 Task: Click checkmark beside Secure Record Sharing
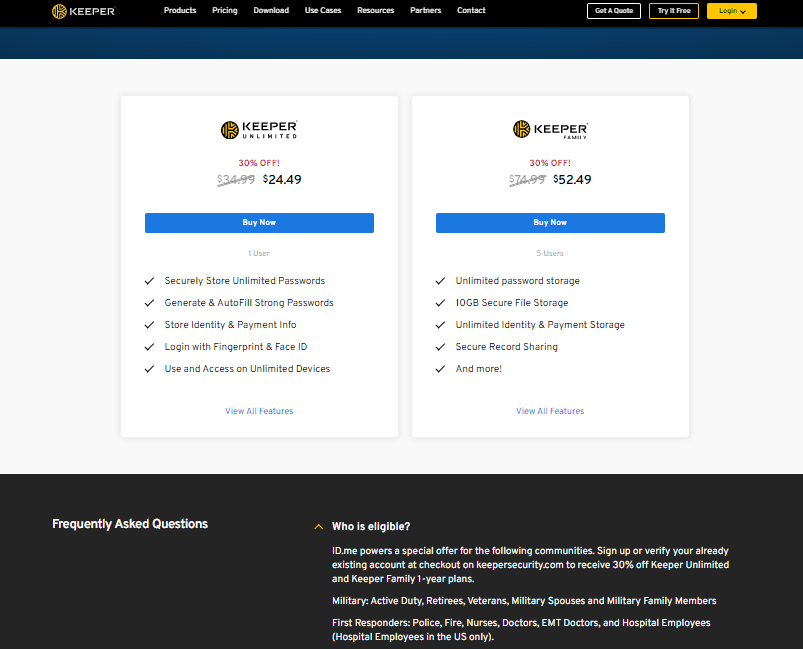tap(440, 347)
